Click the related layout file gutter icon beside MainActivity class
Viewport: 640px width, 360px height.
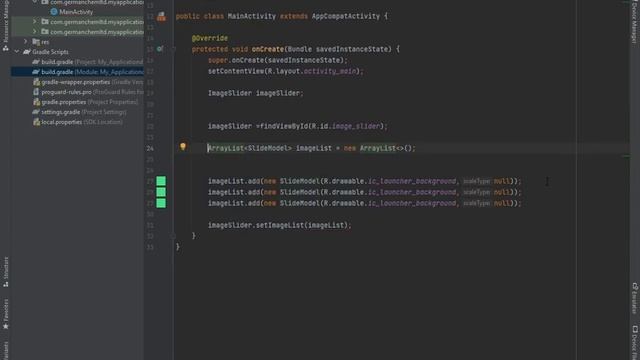pos(162,17)
